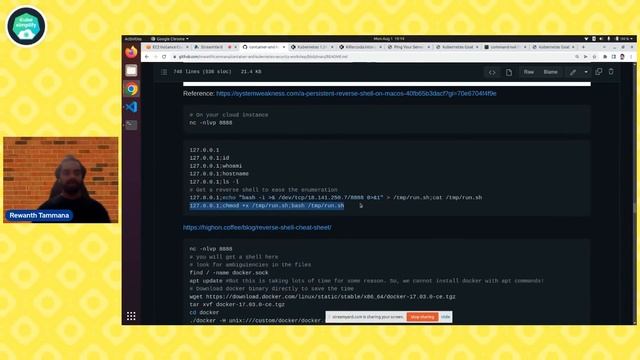Click the Chrome forward arrow
The height and width of the screenshot is (360, 640).
[x=156, y=57]
